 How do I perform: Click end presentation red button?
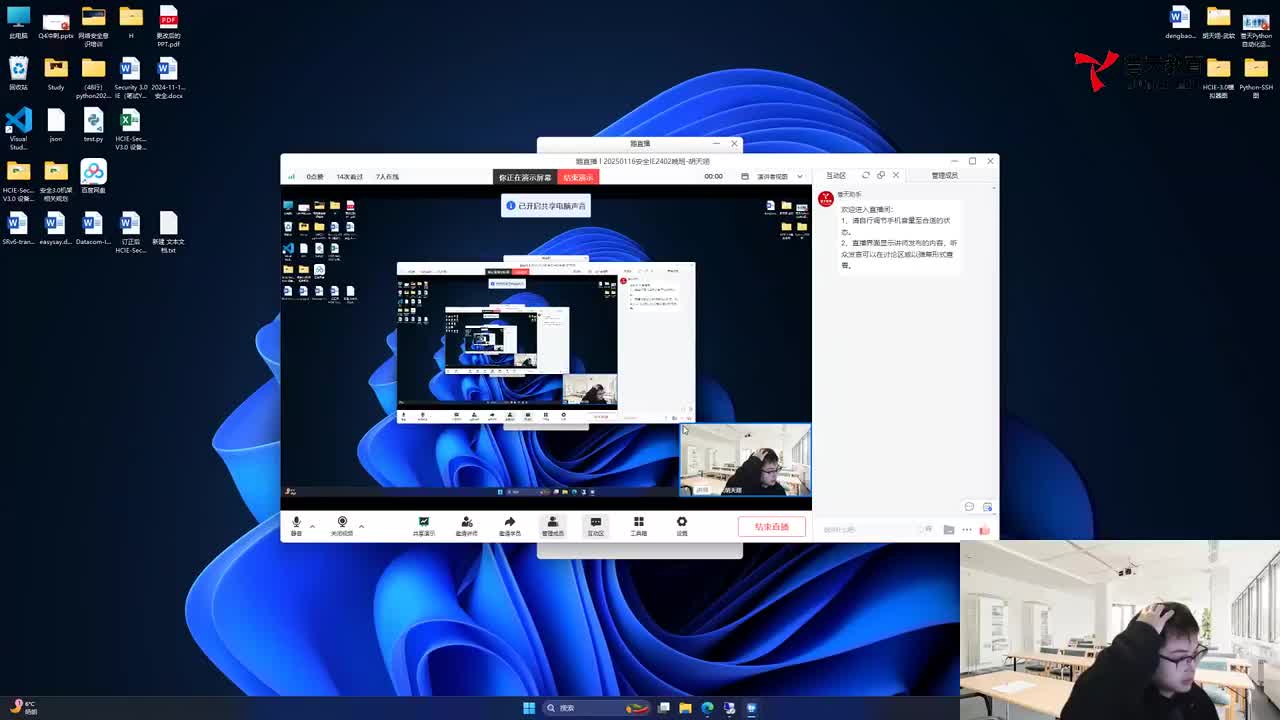[578, 177]
